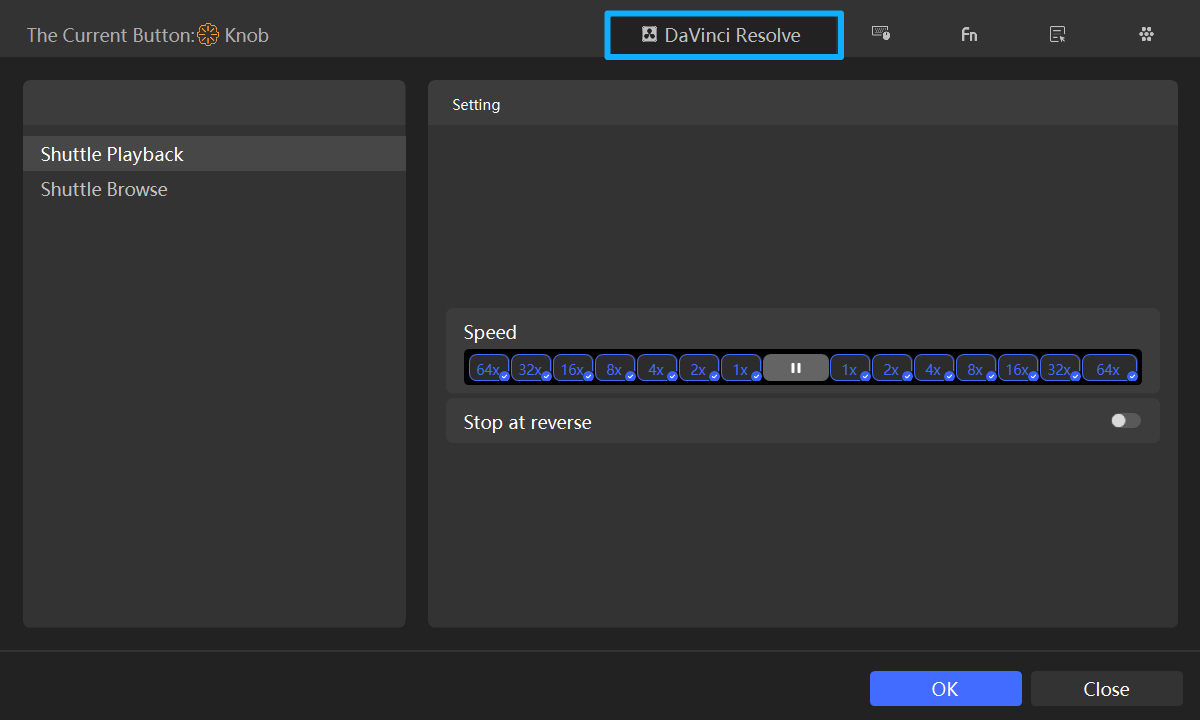
Task: Select Shuttle Playback in the list
Action: point(214,154)
